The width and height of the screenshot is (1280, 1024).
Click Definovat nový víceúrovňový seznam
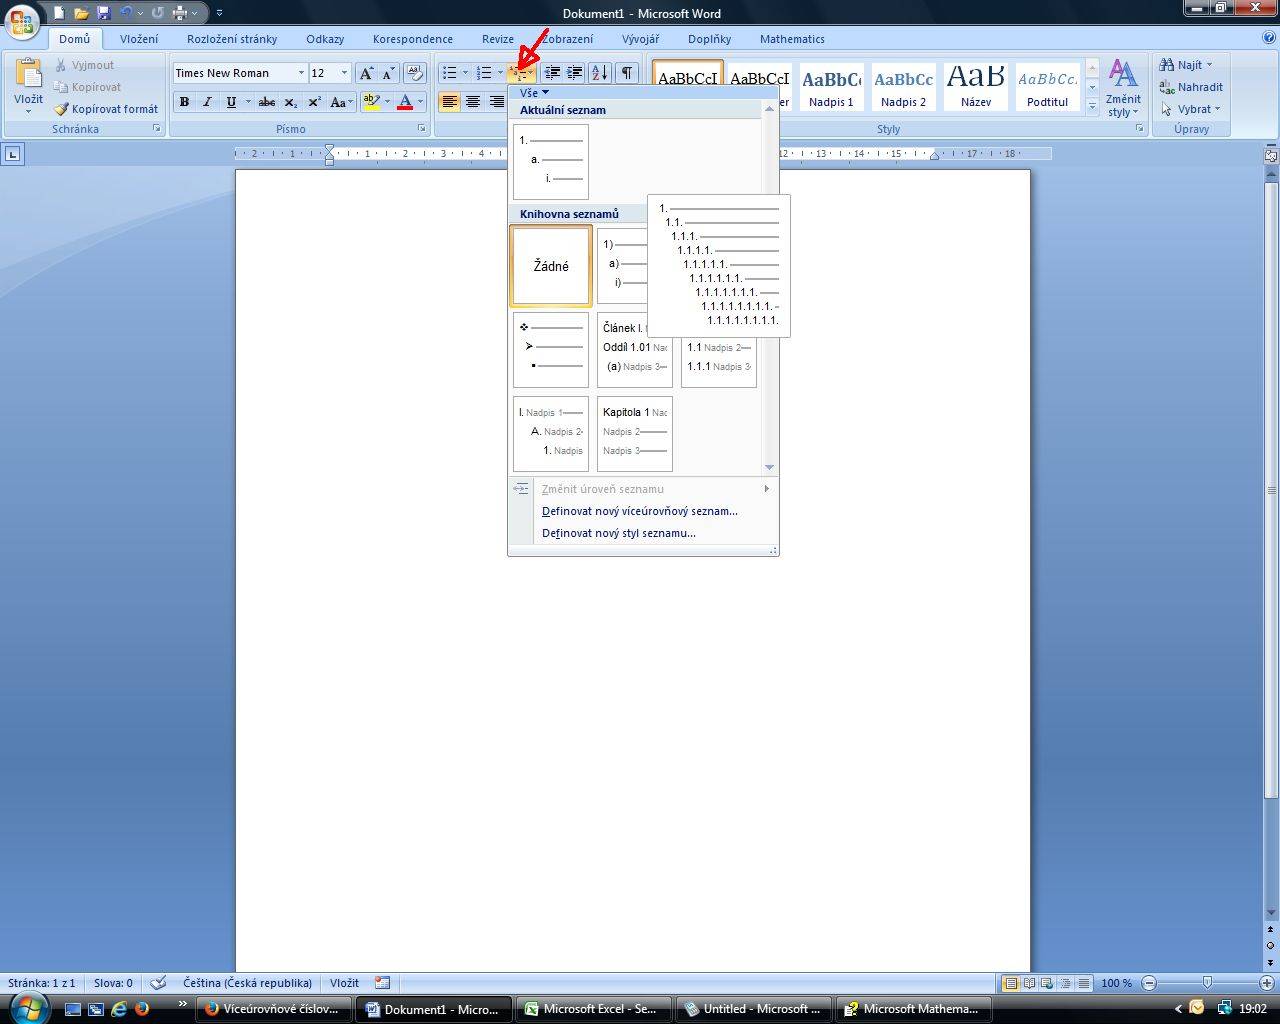640,511
